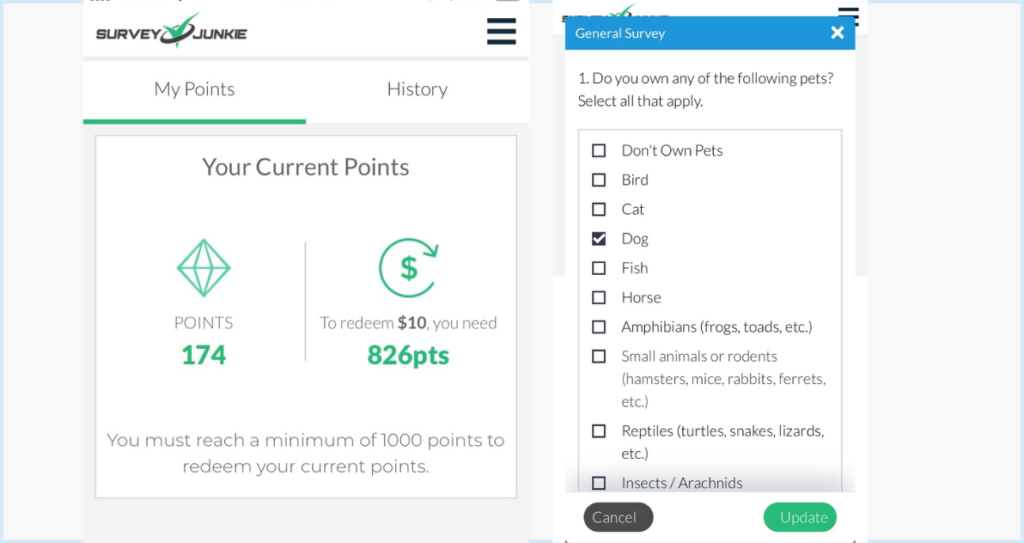The width and height of the screenshot is (1024, 543).
Task: Click the Survey Junkie logo
Action: pos(171,32)
